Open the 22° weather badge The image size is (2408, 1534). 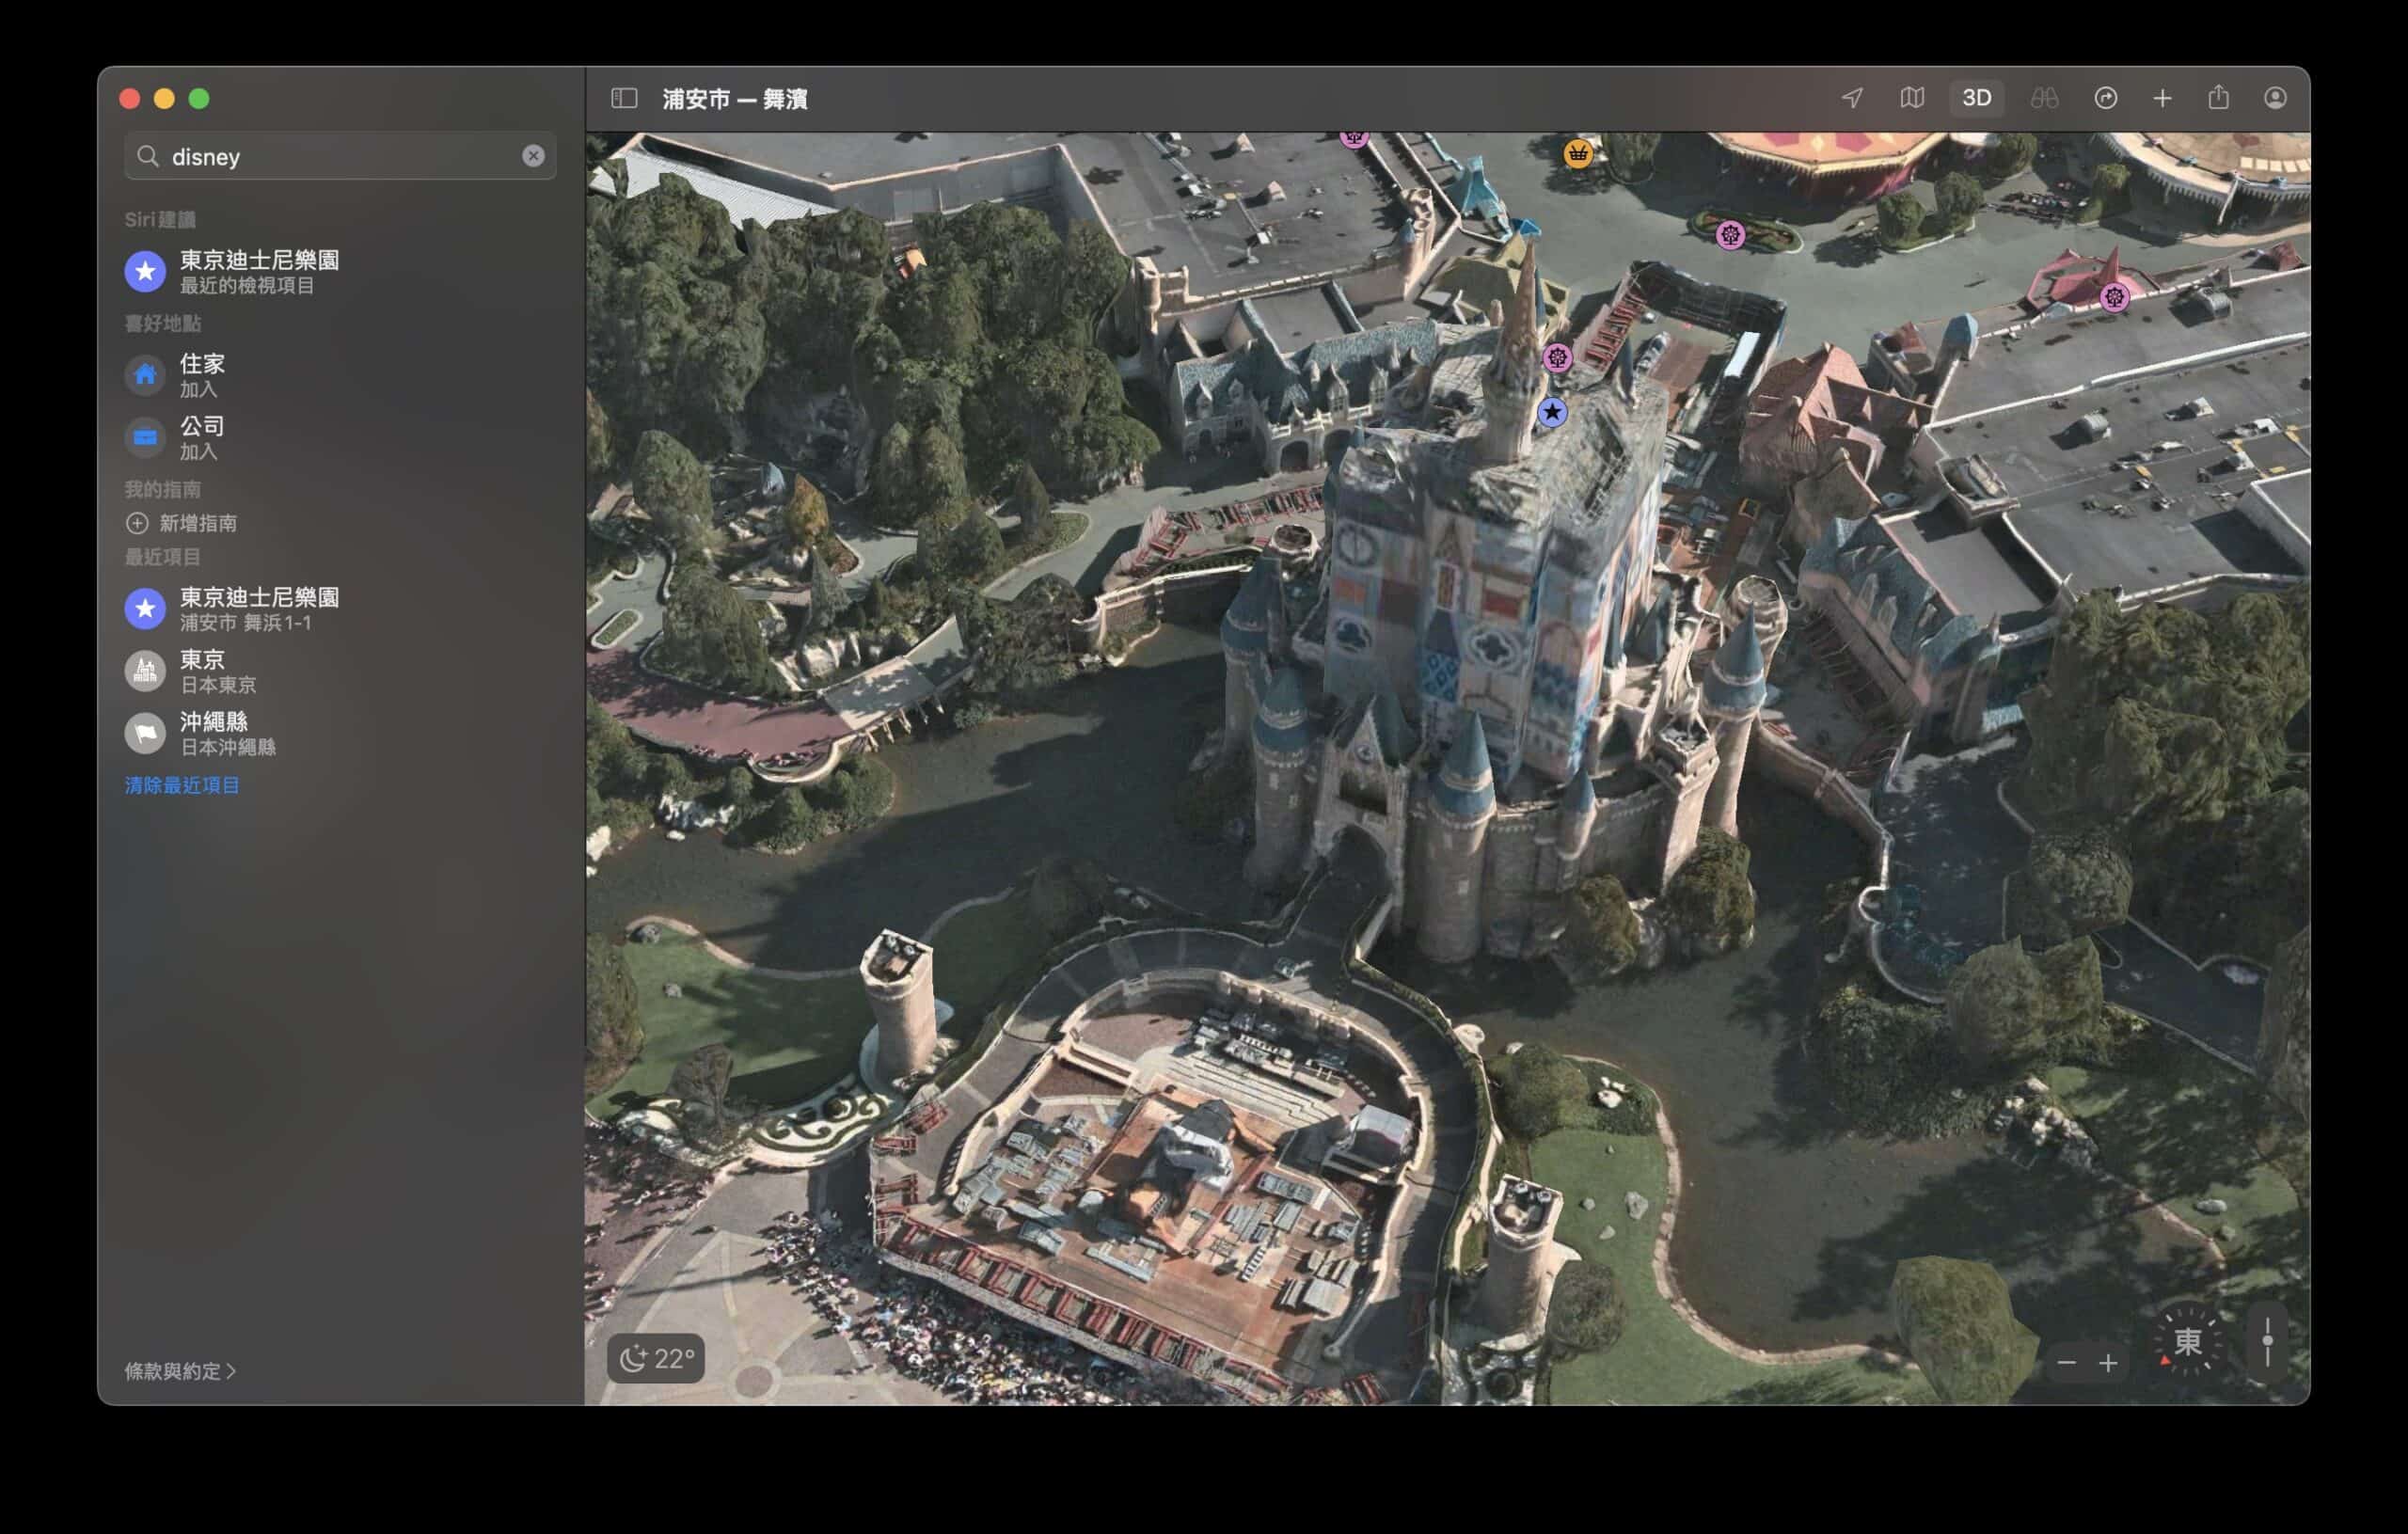click(656, 1358)
